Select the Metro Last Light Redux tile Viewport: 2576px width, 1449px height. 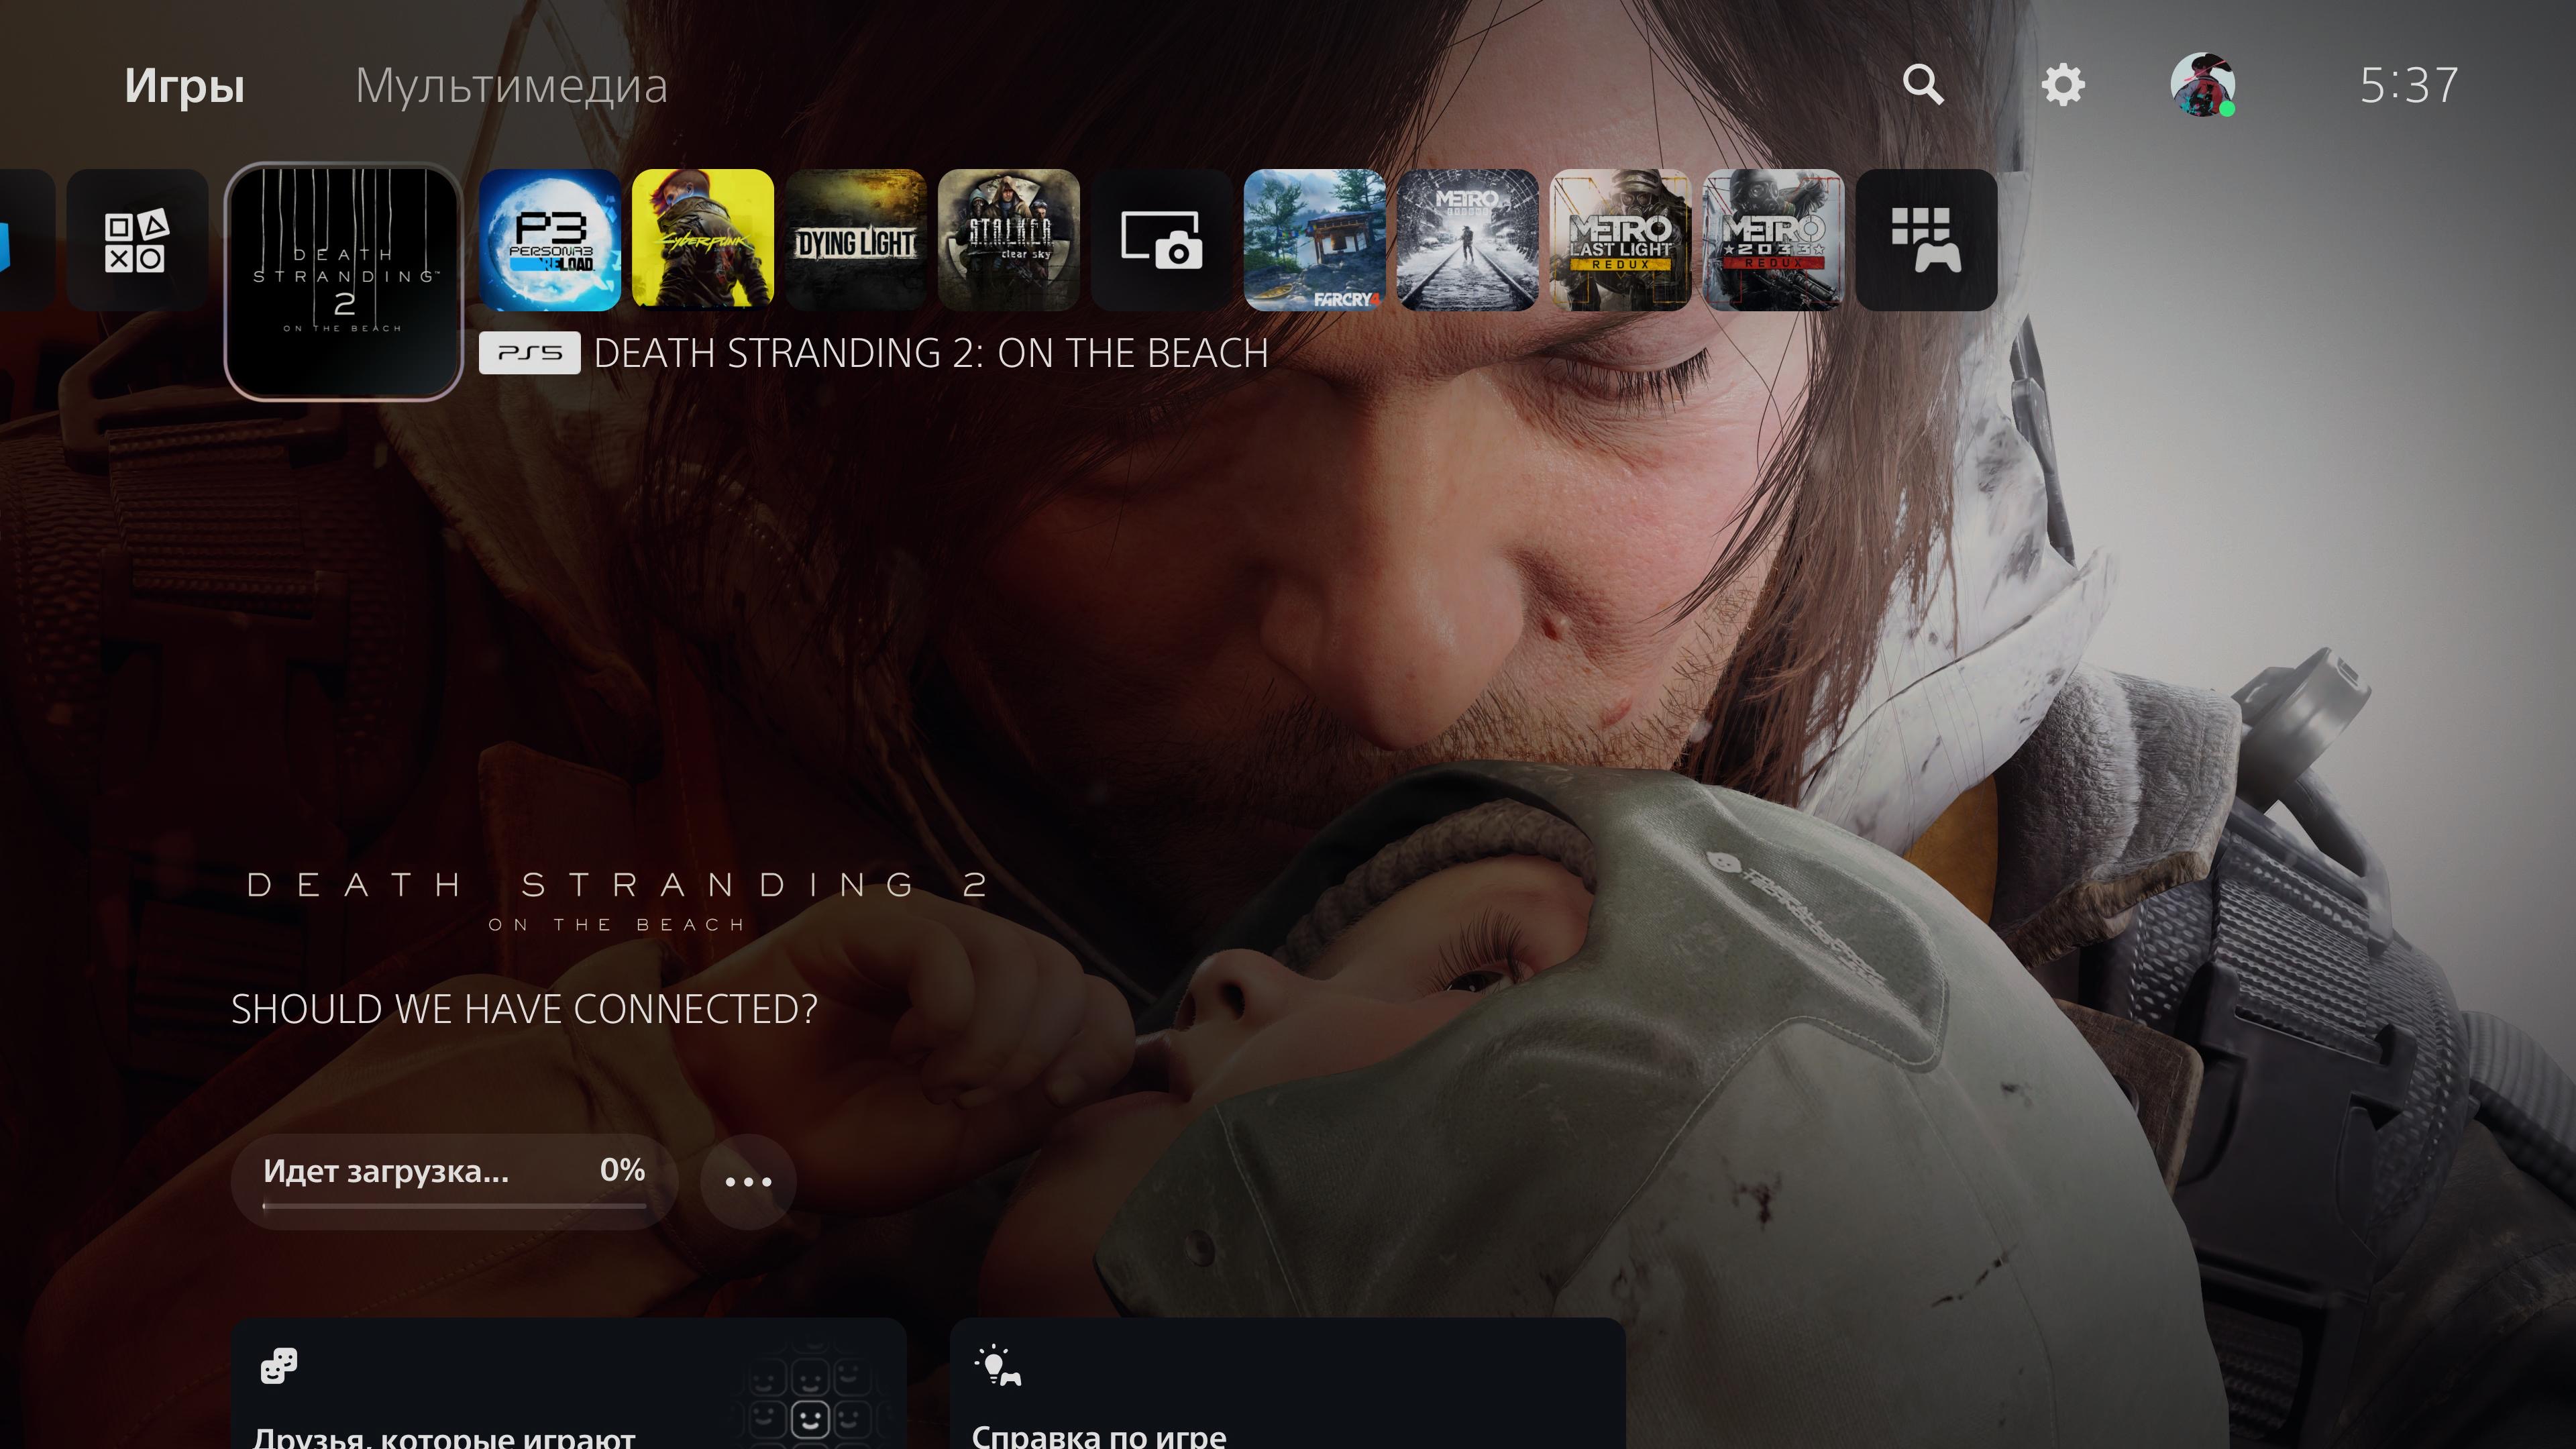(x=1620, y=240)
